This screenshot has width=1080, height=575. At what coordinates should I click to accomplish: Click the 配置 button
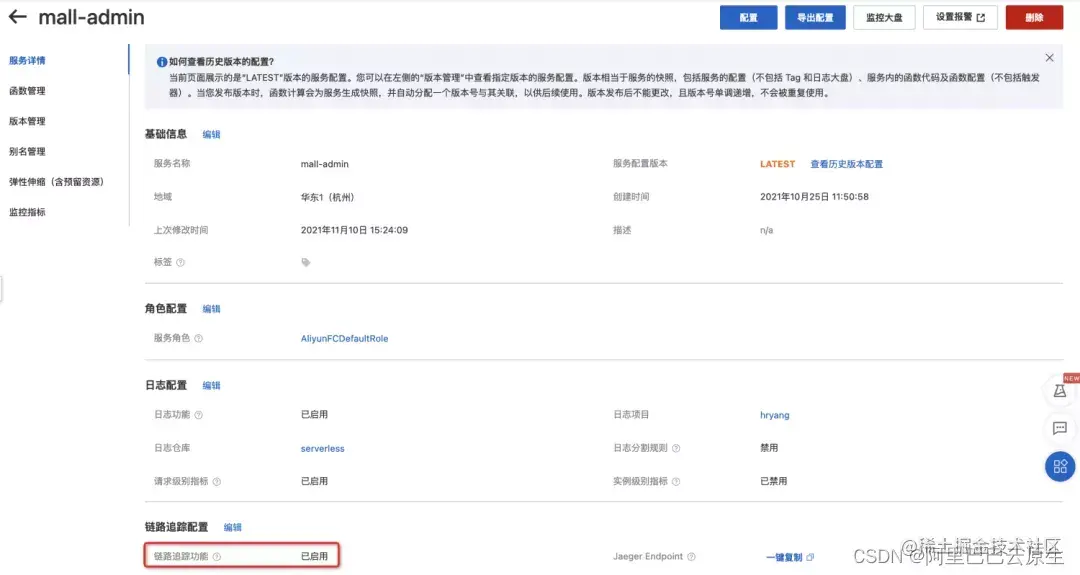coord(749,17)
